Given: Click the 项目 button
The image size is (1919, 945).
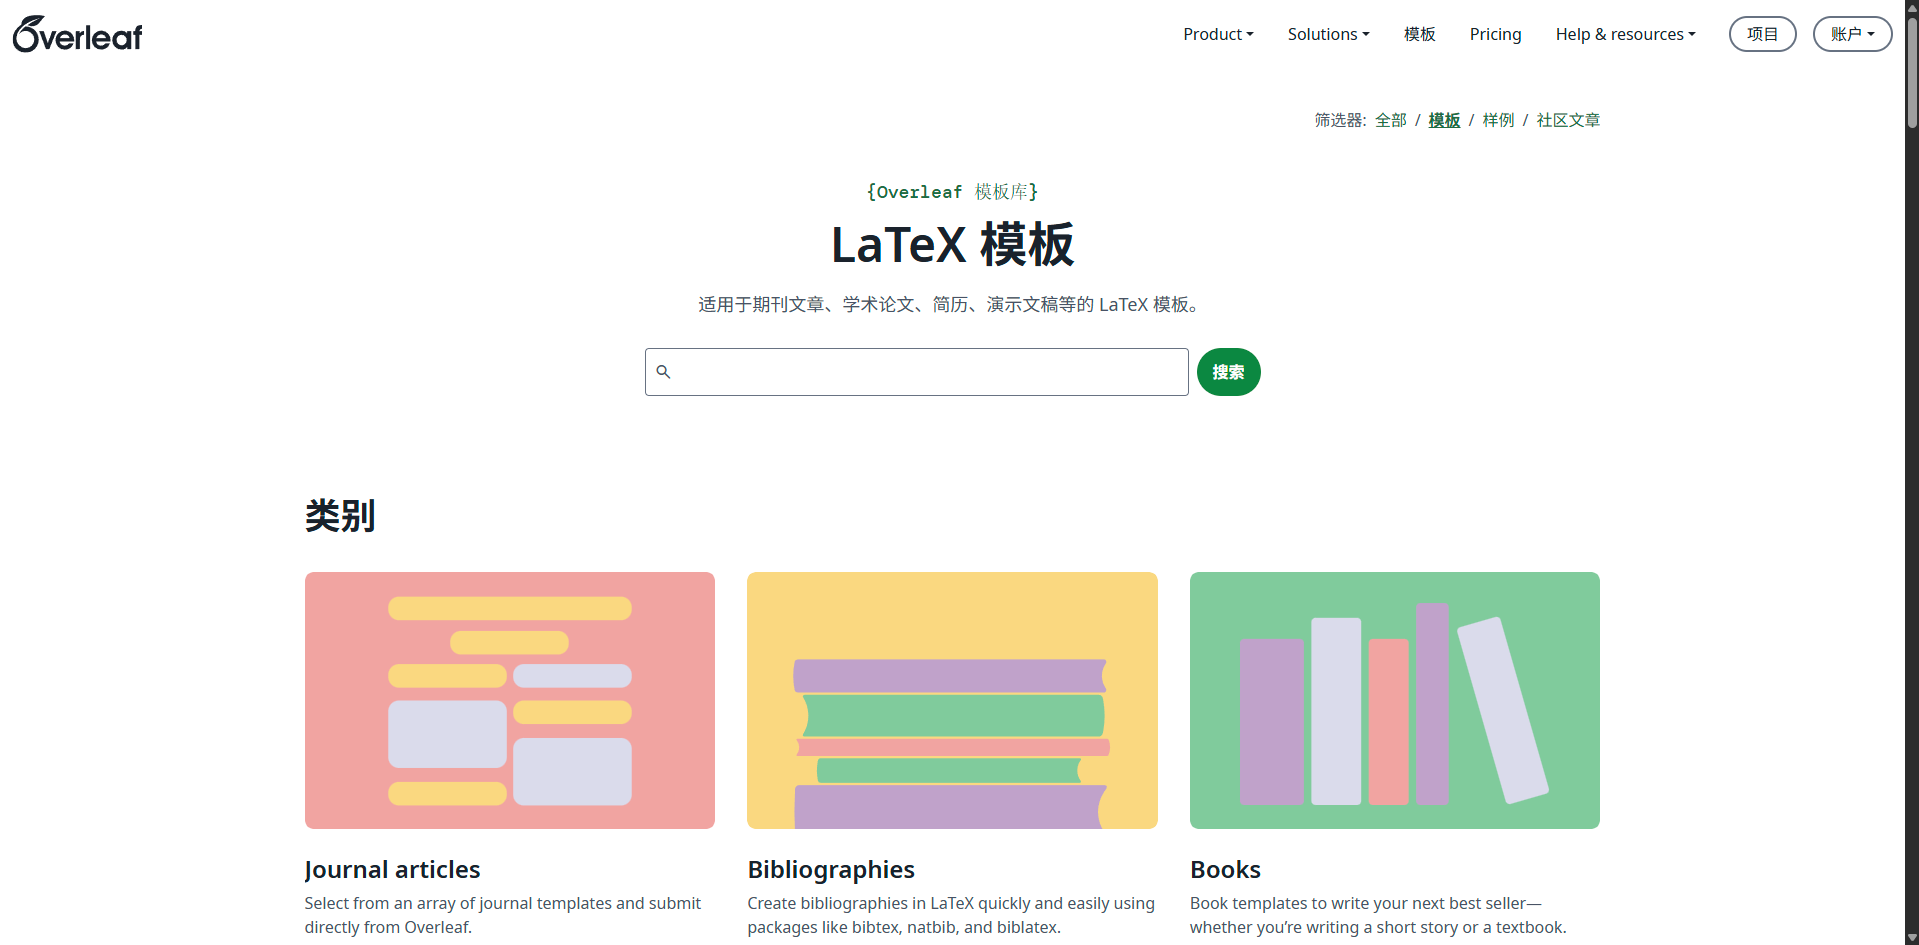Looking at the screenshot, I should [x=1762, y=33].
